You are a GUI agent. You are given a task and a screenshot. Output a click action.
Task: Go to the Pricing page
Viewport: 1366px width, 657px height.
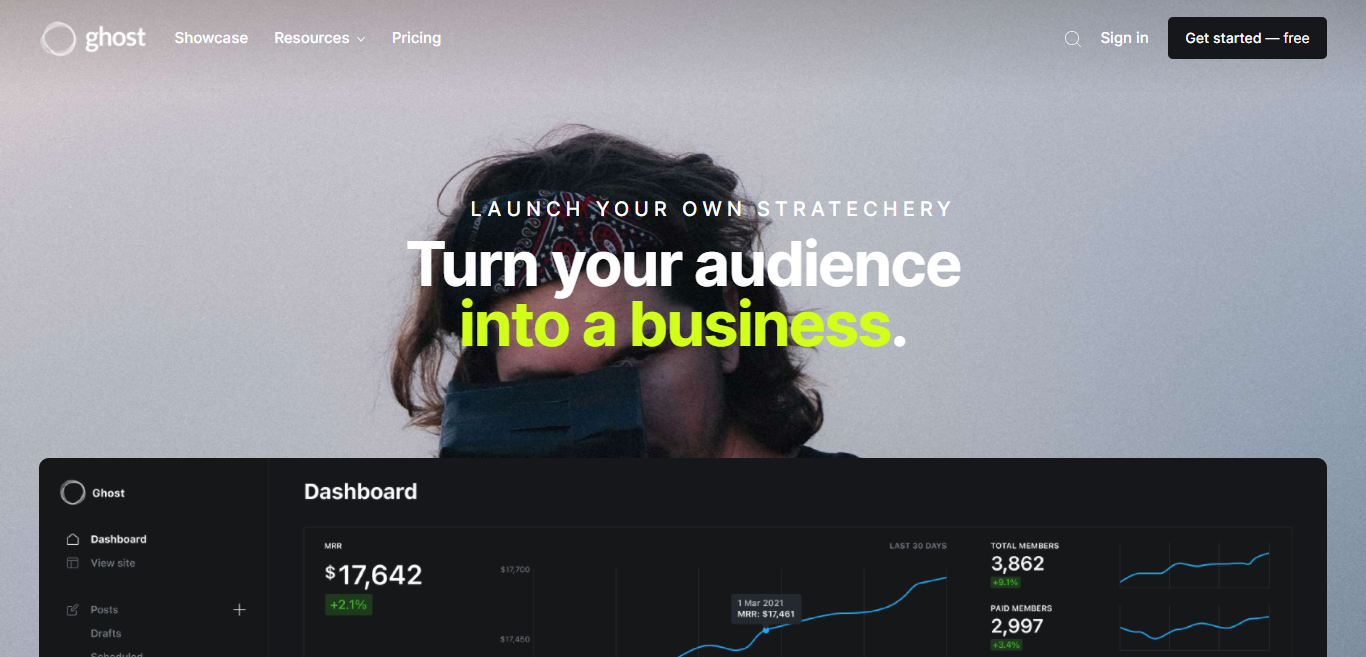(x=416, y=38)
